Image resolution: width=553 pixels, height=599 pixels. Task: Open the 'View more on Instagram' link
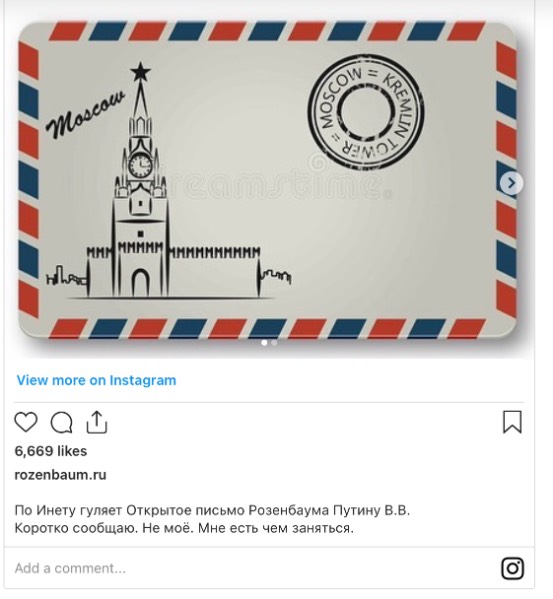click(x=96, y=380)
